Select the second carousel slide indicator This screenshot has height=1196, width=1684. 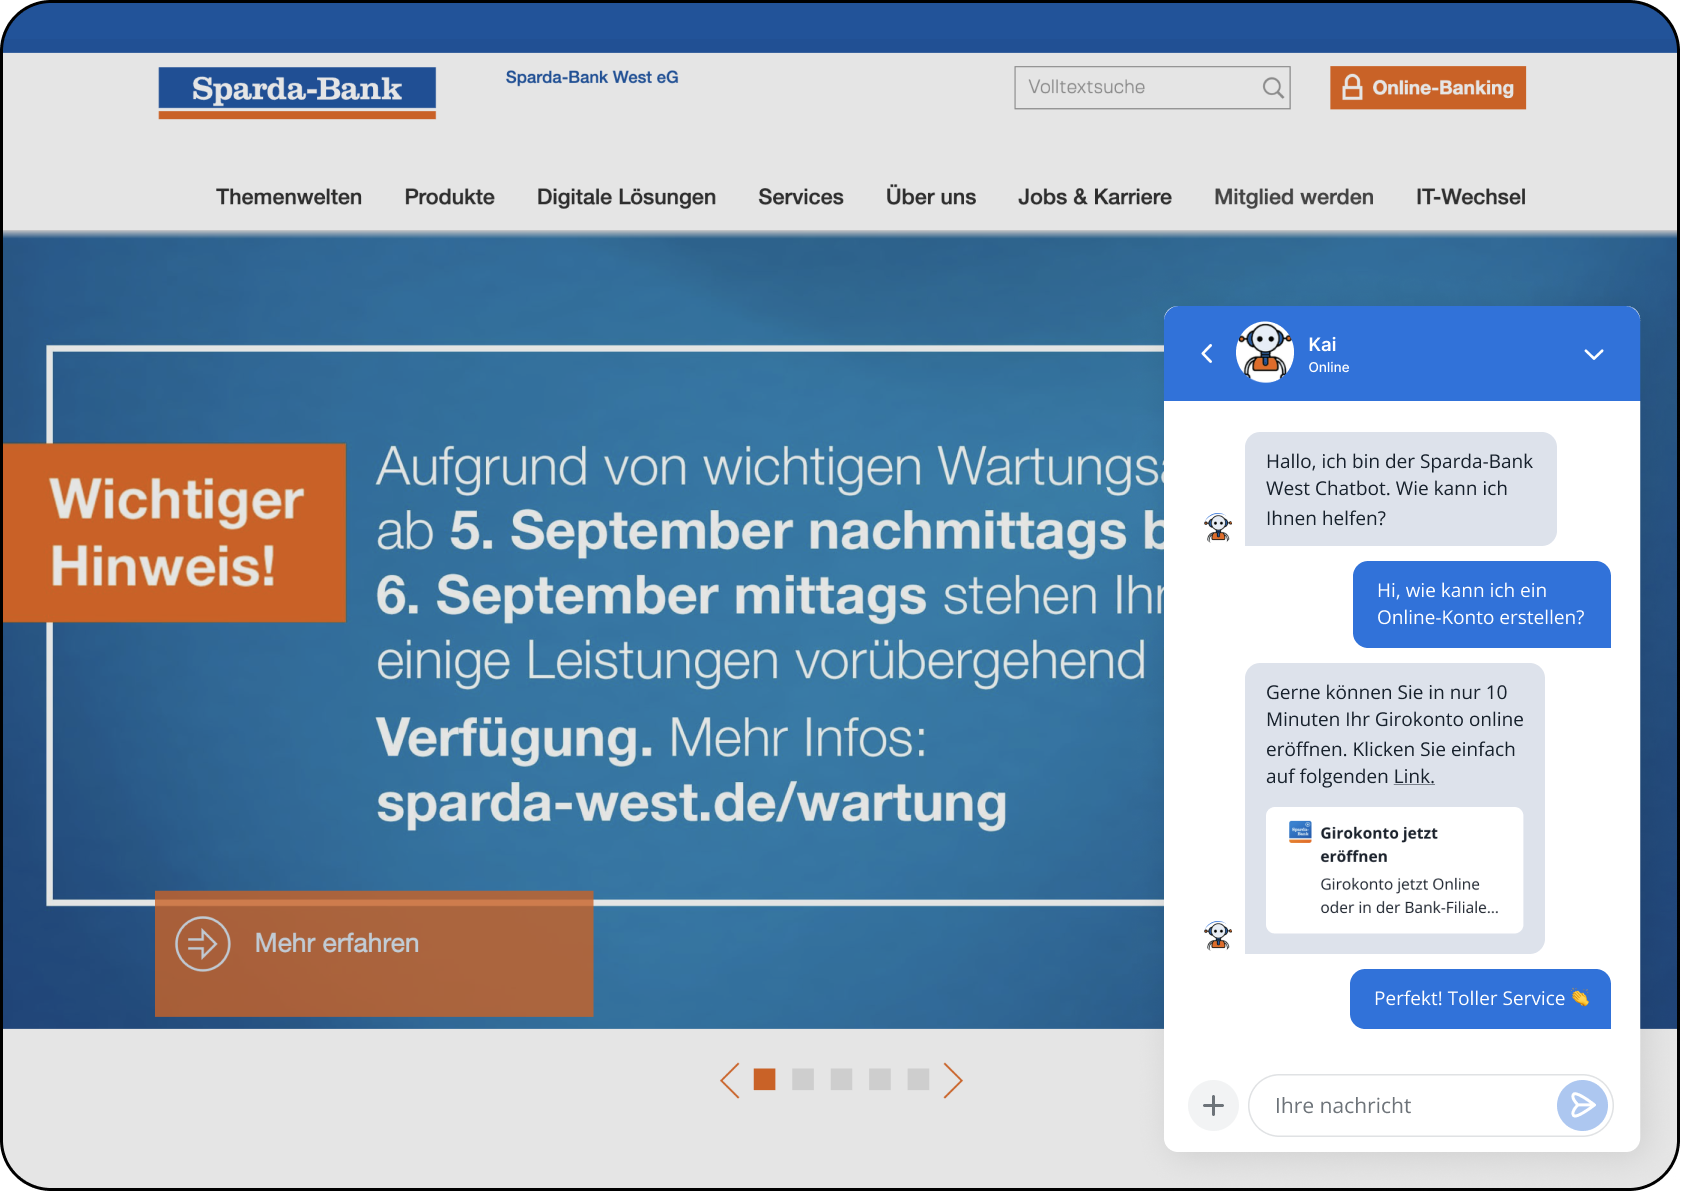pyautogui.click(x=803, y=1079)
